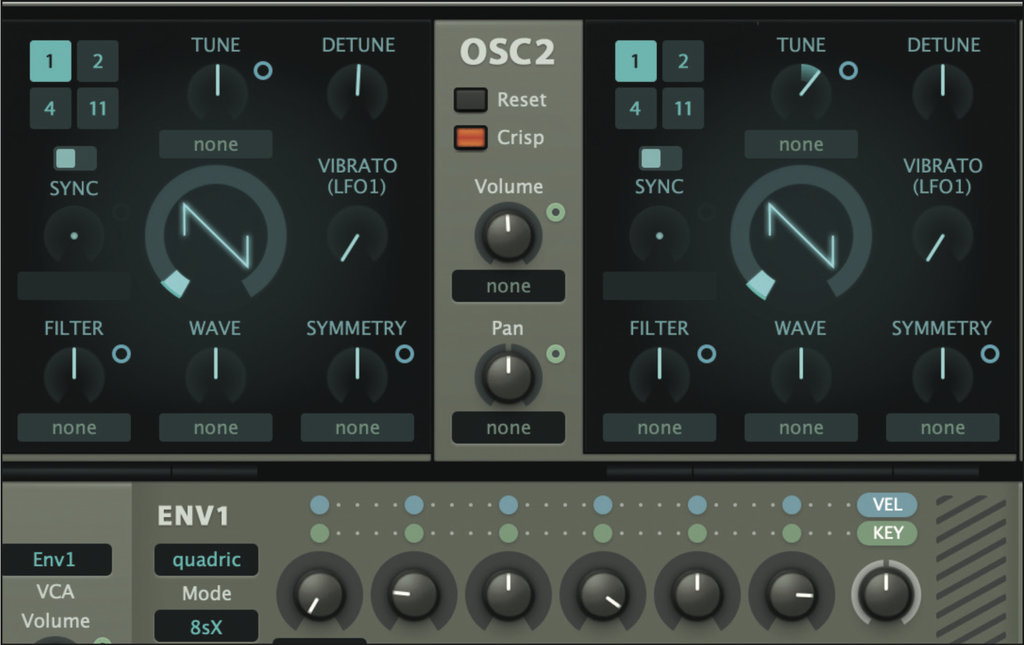
Task: Switch to the VCA section in the left panel
Action: coord(55,592)
